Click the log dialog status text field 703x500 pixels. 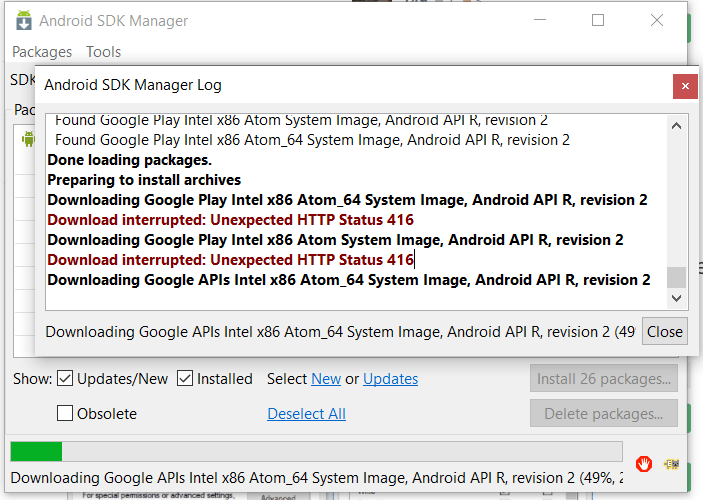pos(341,332)
